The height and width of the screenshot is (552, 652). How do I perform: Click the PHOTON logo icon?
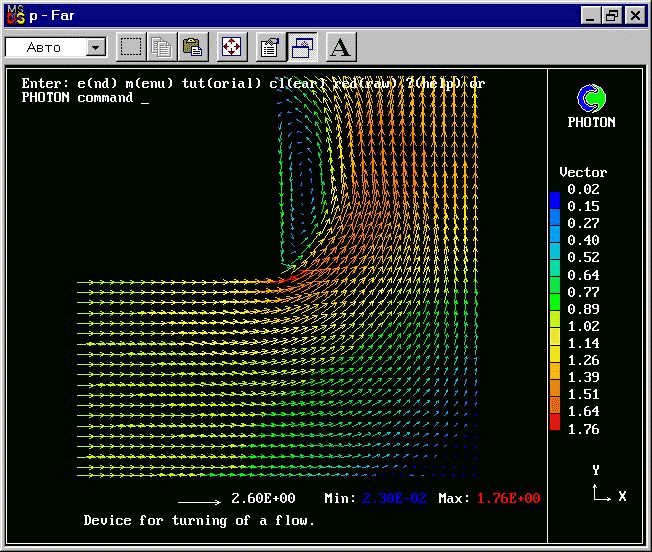[591, 99]
